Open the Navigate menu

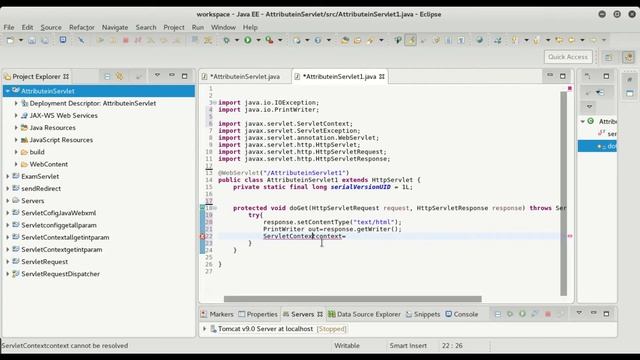coord(115,27)
